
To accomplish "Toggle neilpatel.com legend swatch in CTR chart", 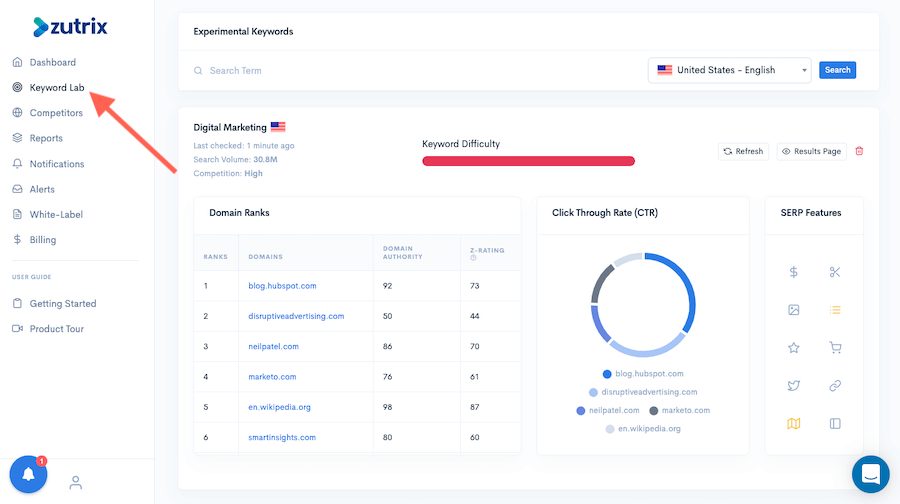I will point(580,410).
